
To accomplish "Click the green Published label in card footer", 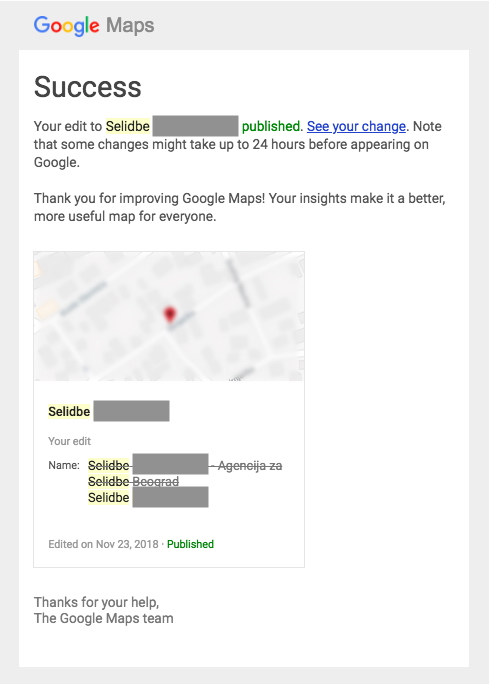I will coord(190,544).
